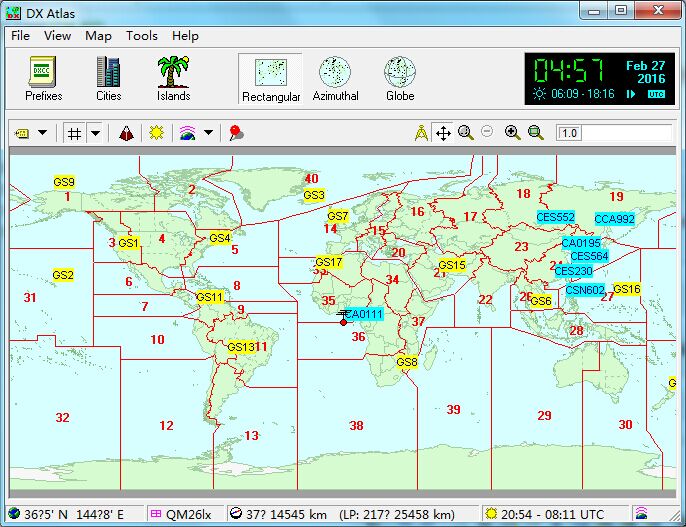Image resolution: width=686 pixels, height=527 pixels.
Task: Click the CES552 cyan label
Action: point(556,217)
